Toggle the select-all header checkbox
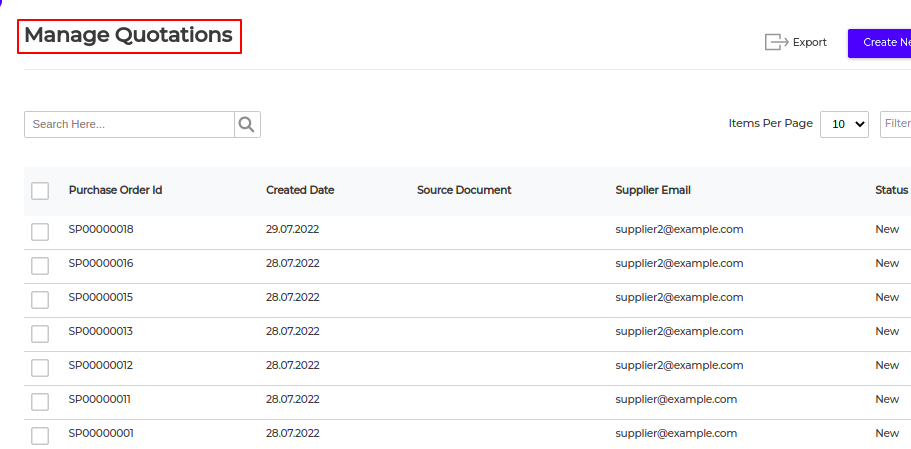This screenshot has width=911, height=449. (x=40, y=191)
